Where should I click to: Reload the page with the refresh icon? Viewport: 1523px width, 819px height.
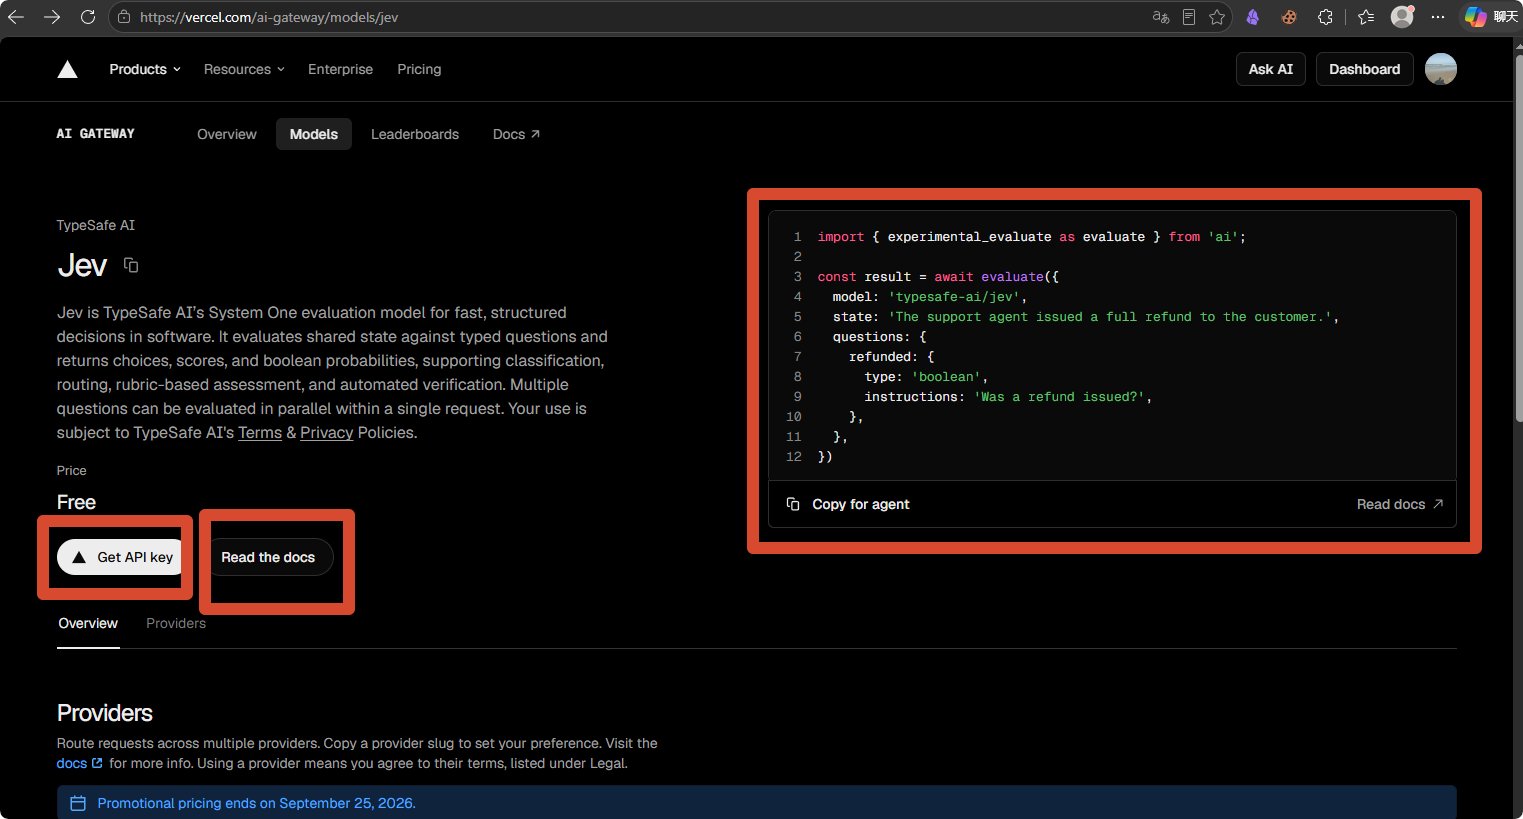coord(88,17)
